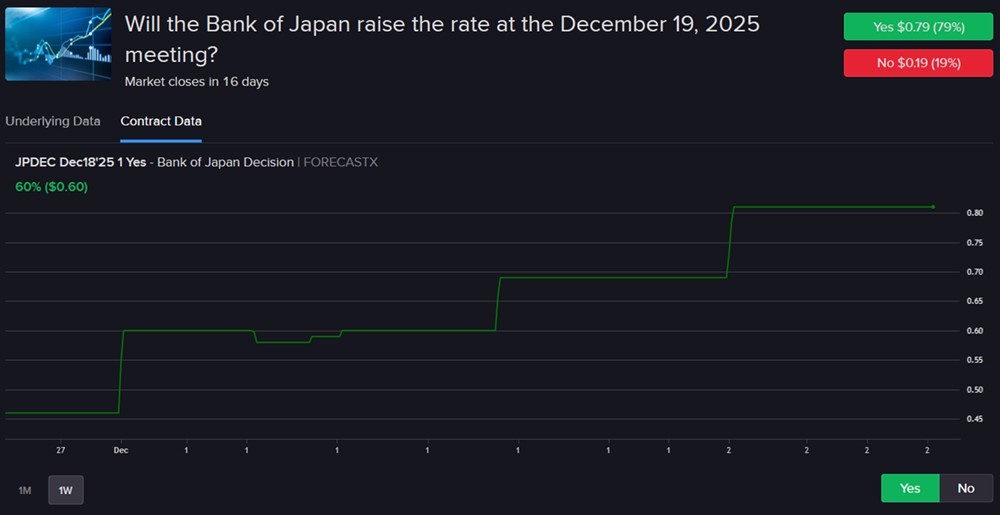
Task: Set chart range to 1M
Action: (x=25, y=490)
